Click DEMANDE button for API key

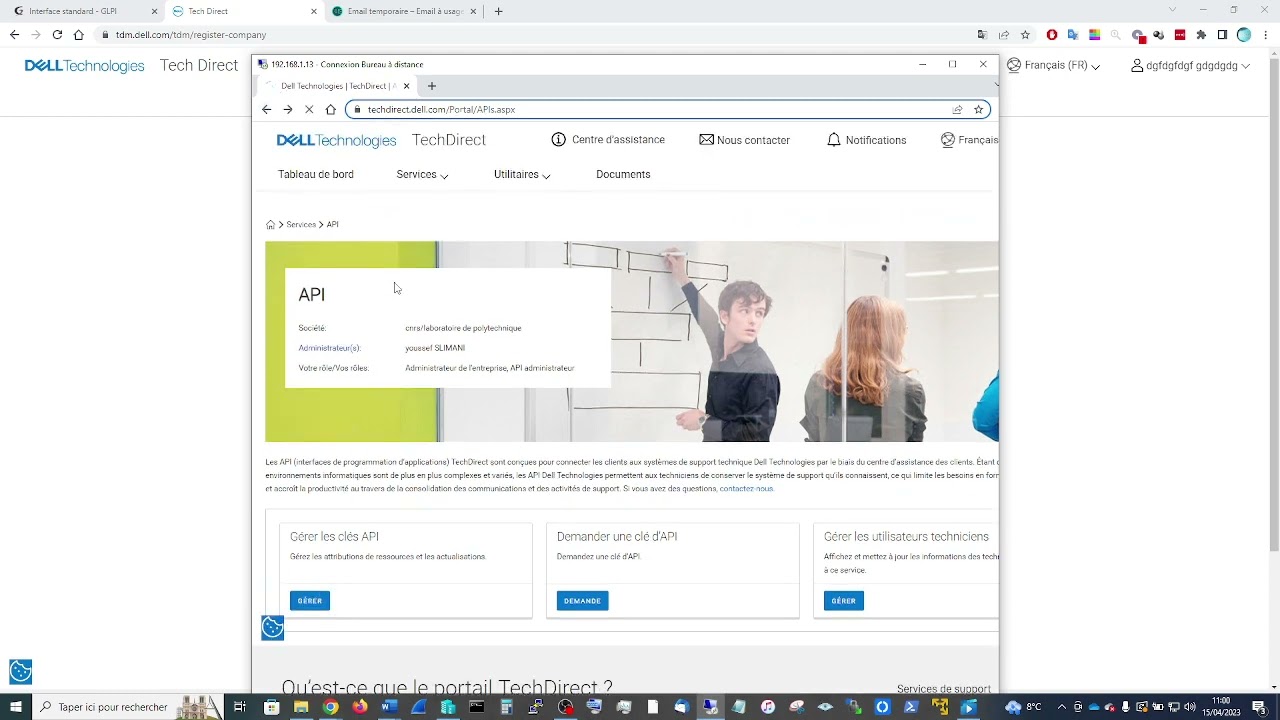[582, 601]
